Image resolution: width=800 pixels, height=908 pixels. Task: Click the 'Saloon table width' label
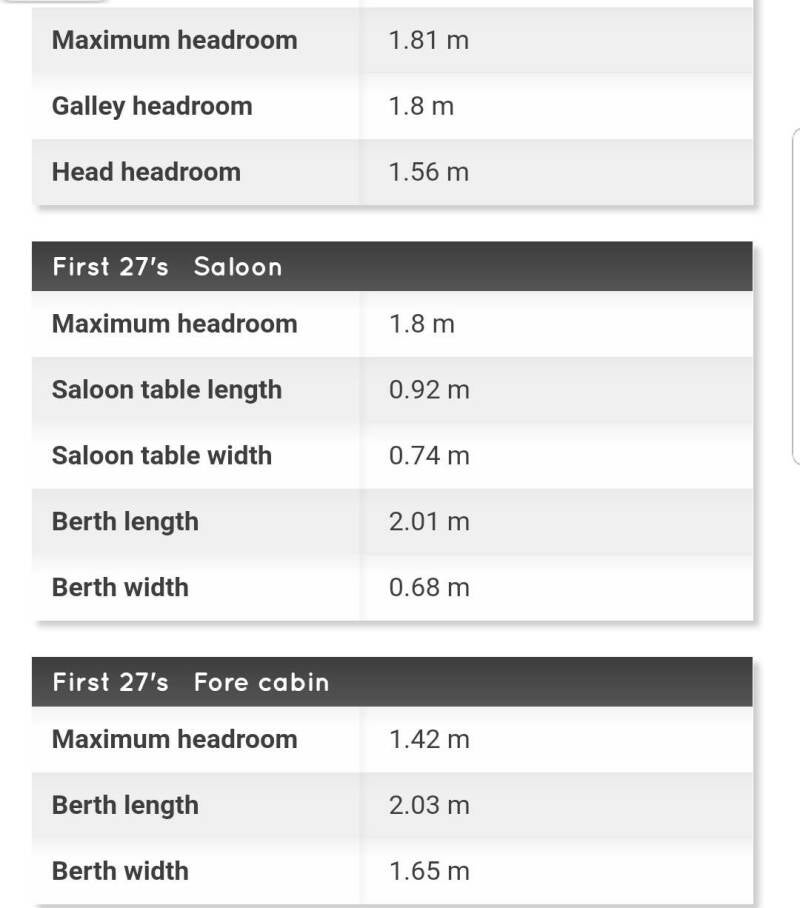tap(162, 456)
